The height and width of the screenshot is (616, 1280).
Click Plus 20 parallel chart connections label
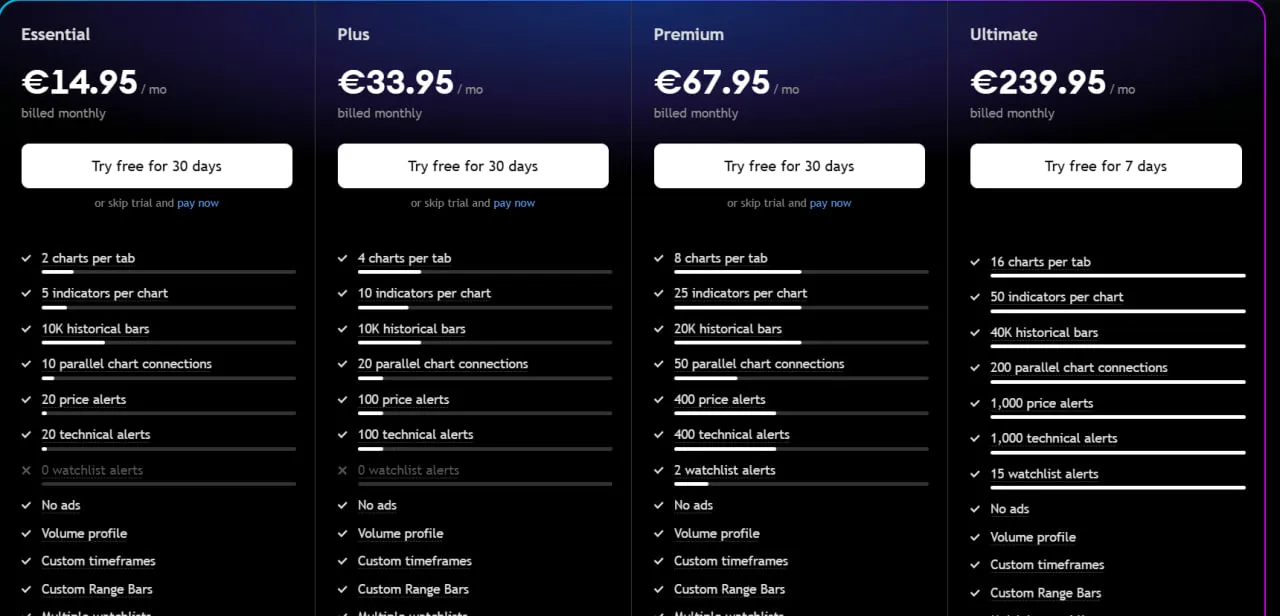click(443, 364)
